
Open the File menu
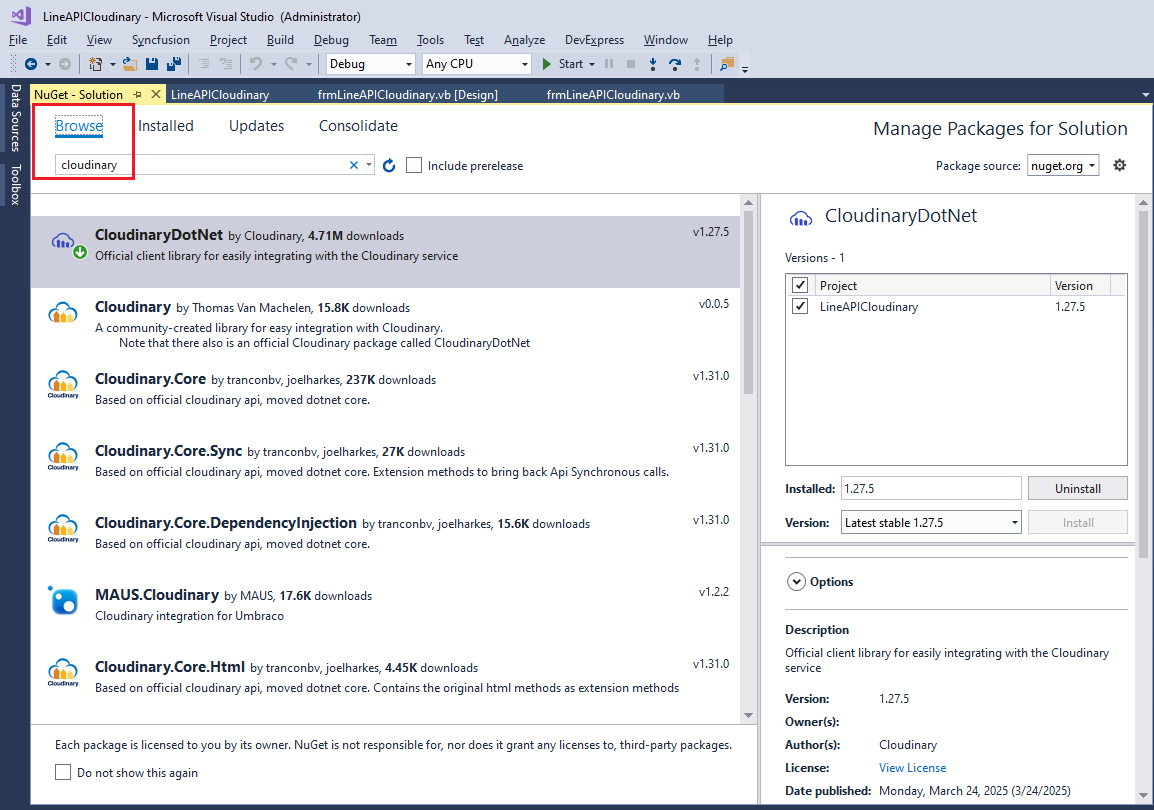(18, 40)
